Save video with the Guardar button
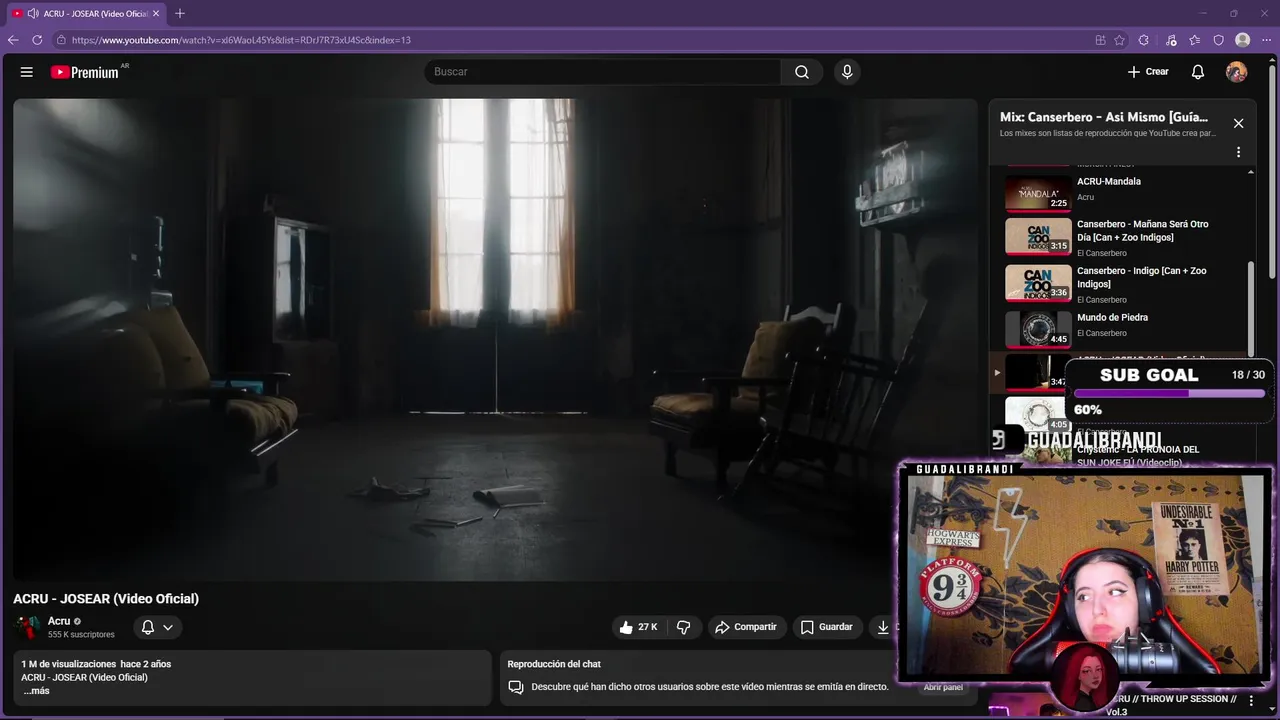Image resolution: width=1280 pixels, height=720 pixels. click(x=828, y=627)
